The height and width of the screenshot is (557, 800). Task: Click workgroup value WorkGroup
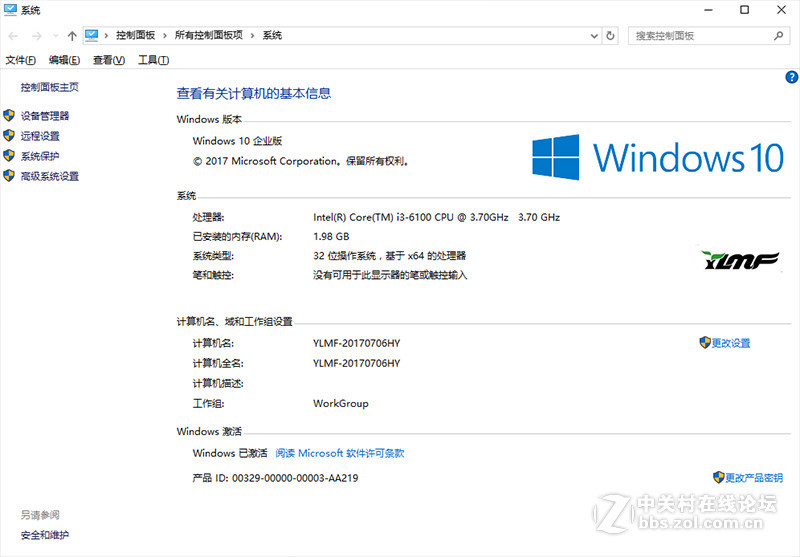point(341,403)
